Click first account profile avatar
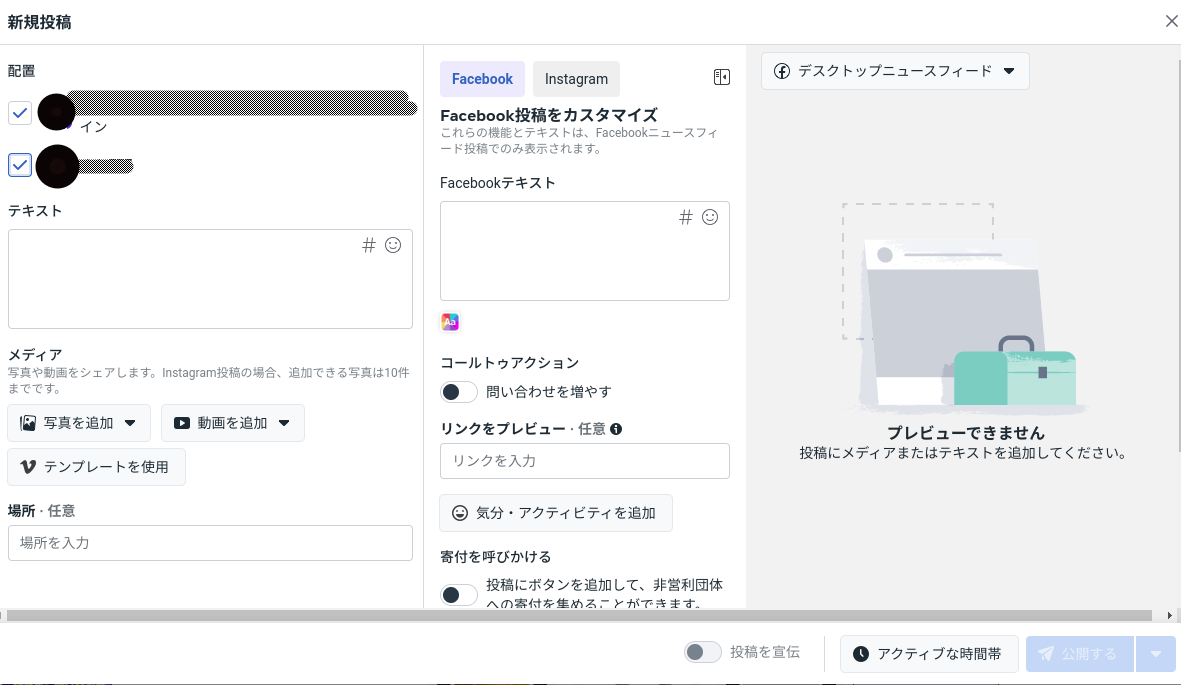The width and height of the screenshot is (1181, 685). tap(56, 112)
